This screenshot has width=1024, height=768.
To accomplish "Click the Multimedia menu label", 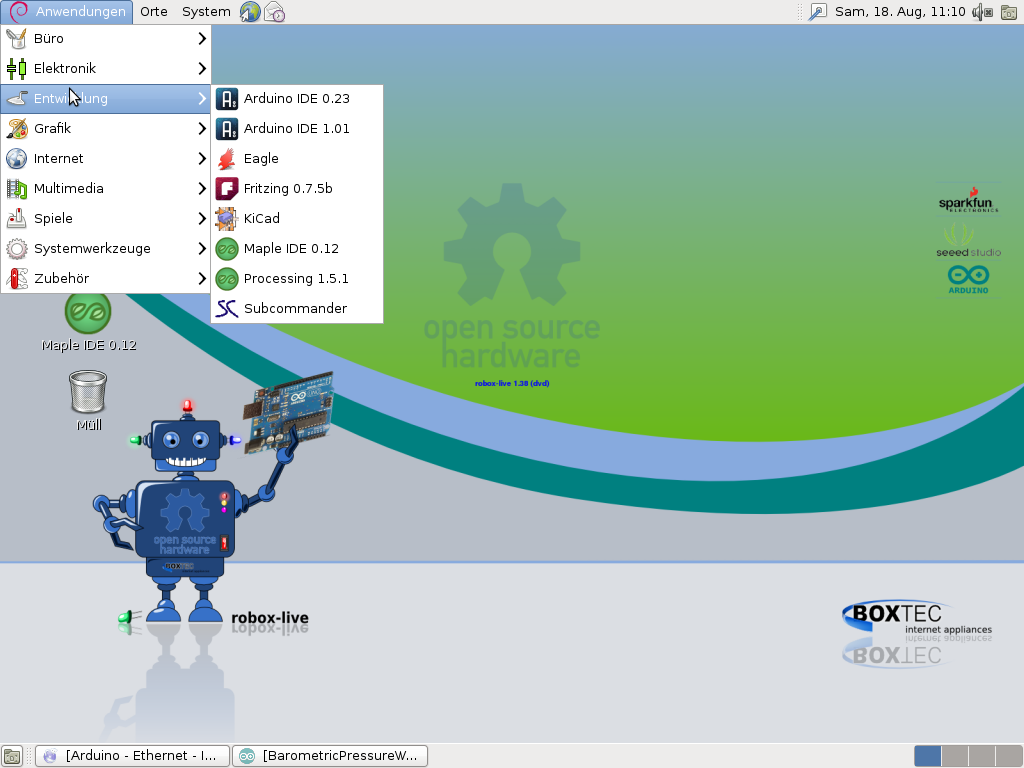I will click(69, 189).
